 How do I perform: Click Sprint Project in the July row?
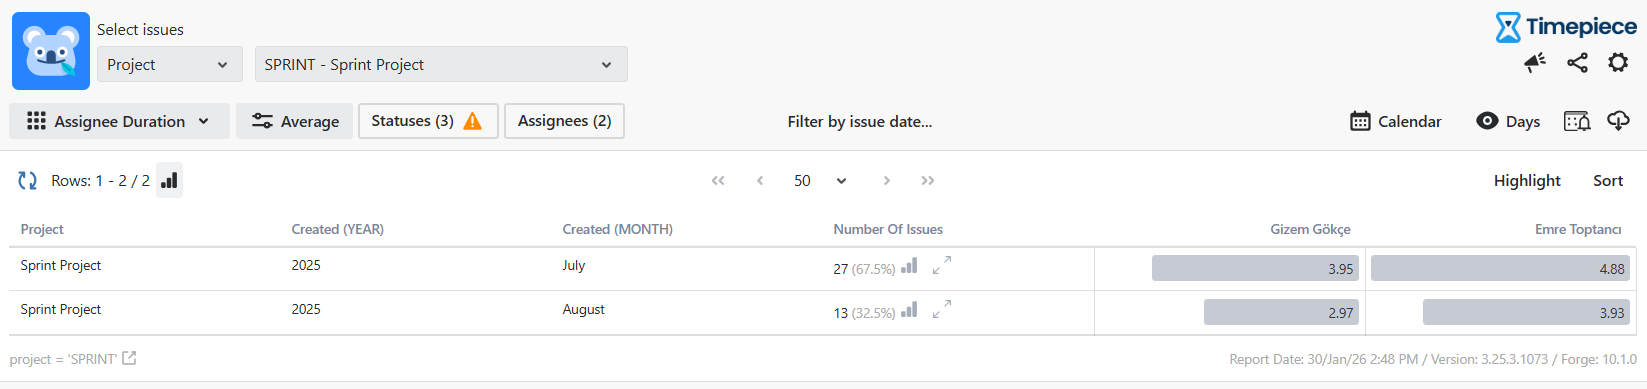click(x=61, y=265)
